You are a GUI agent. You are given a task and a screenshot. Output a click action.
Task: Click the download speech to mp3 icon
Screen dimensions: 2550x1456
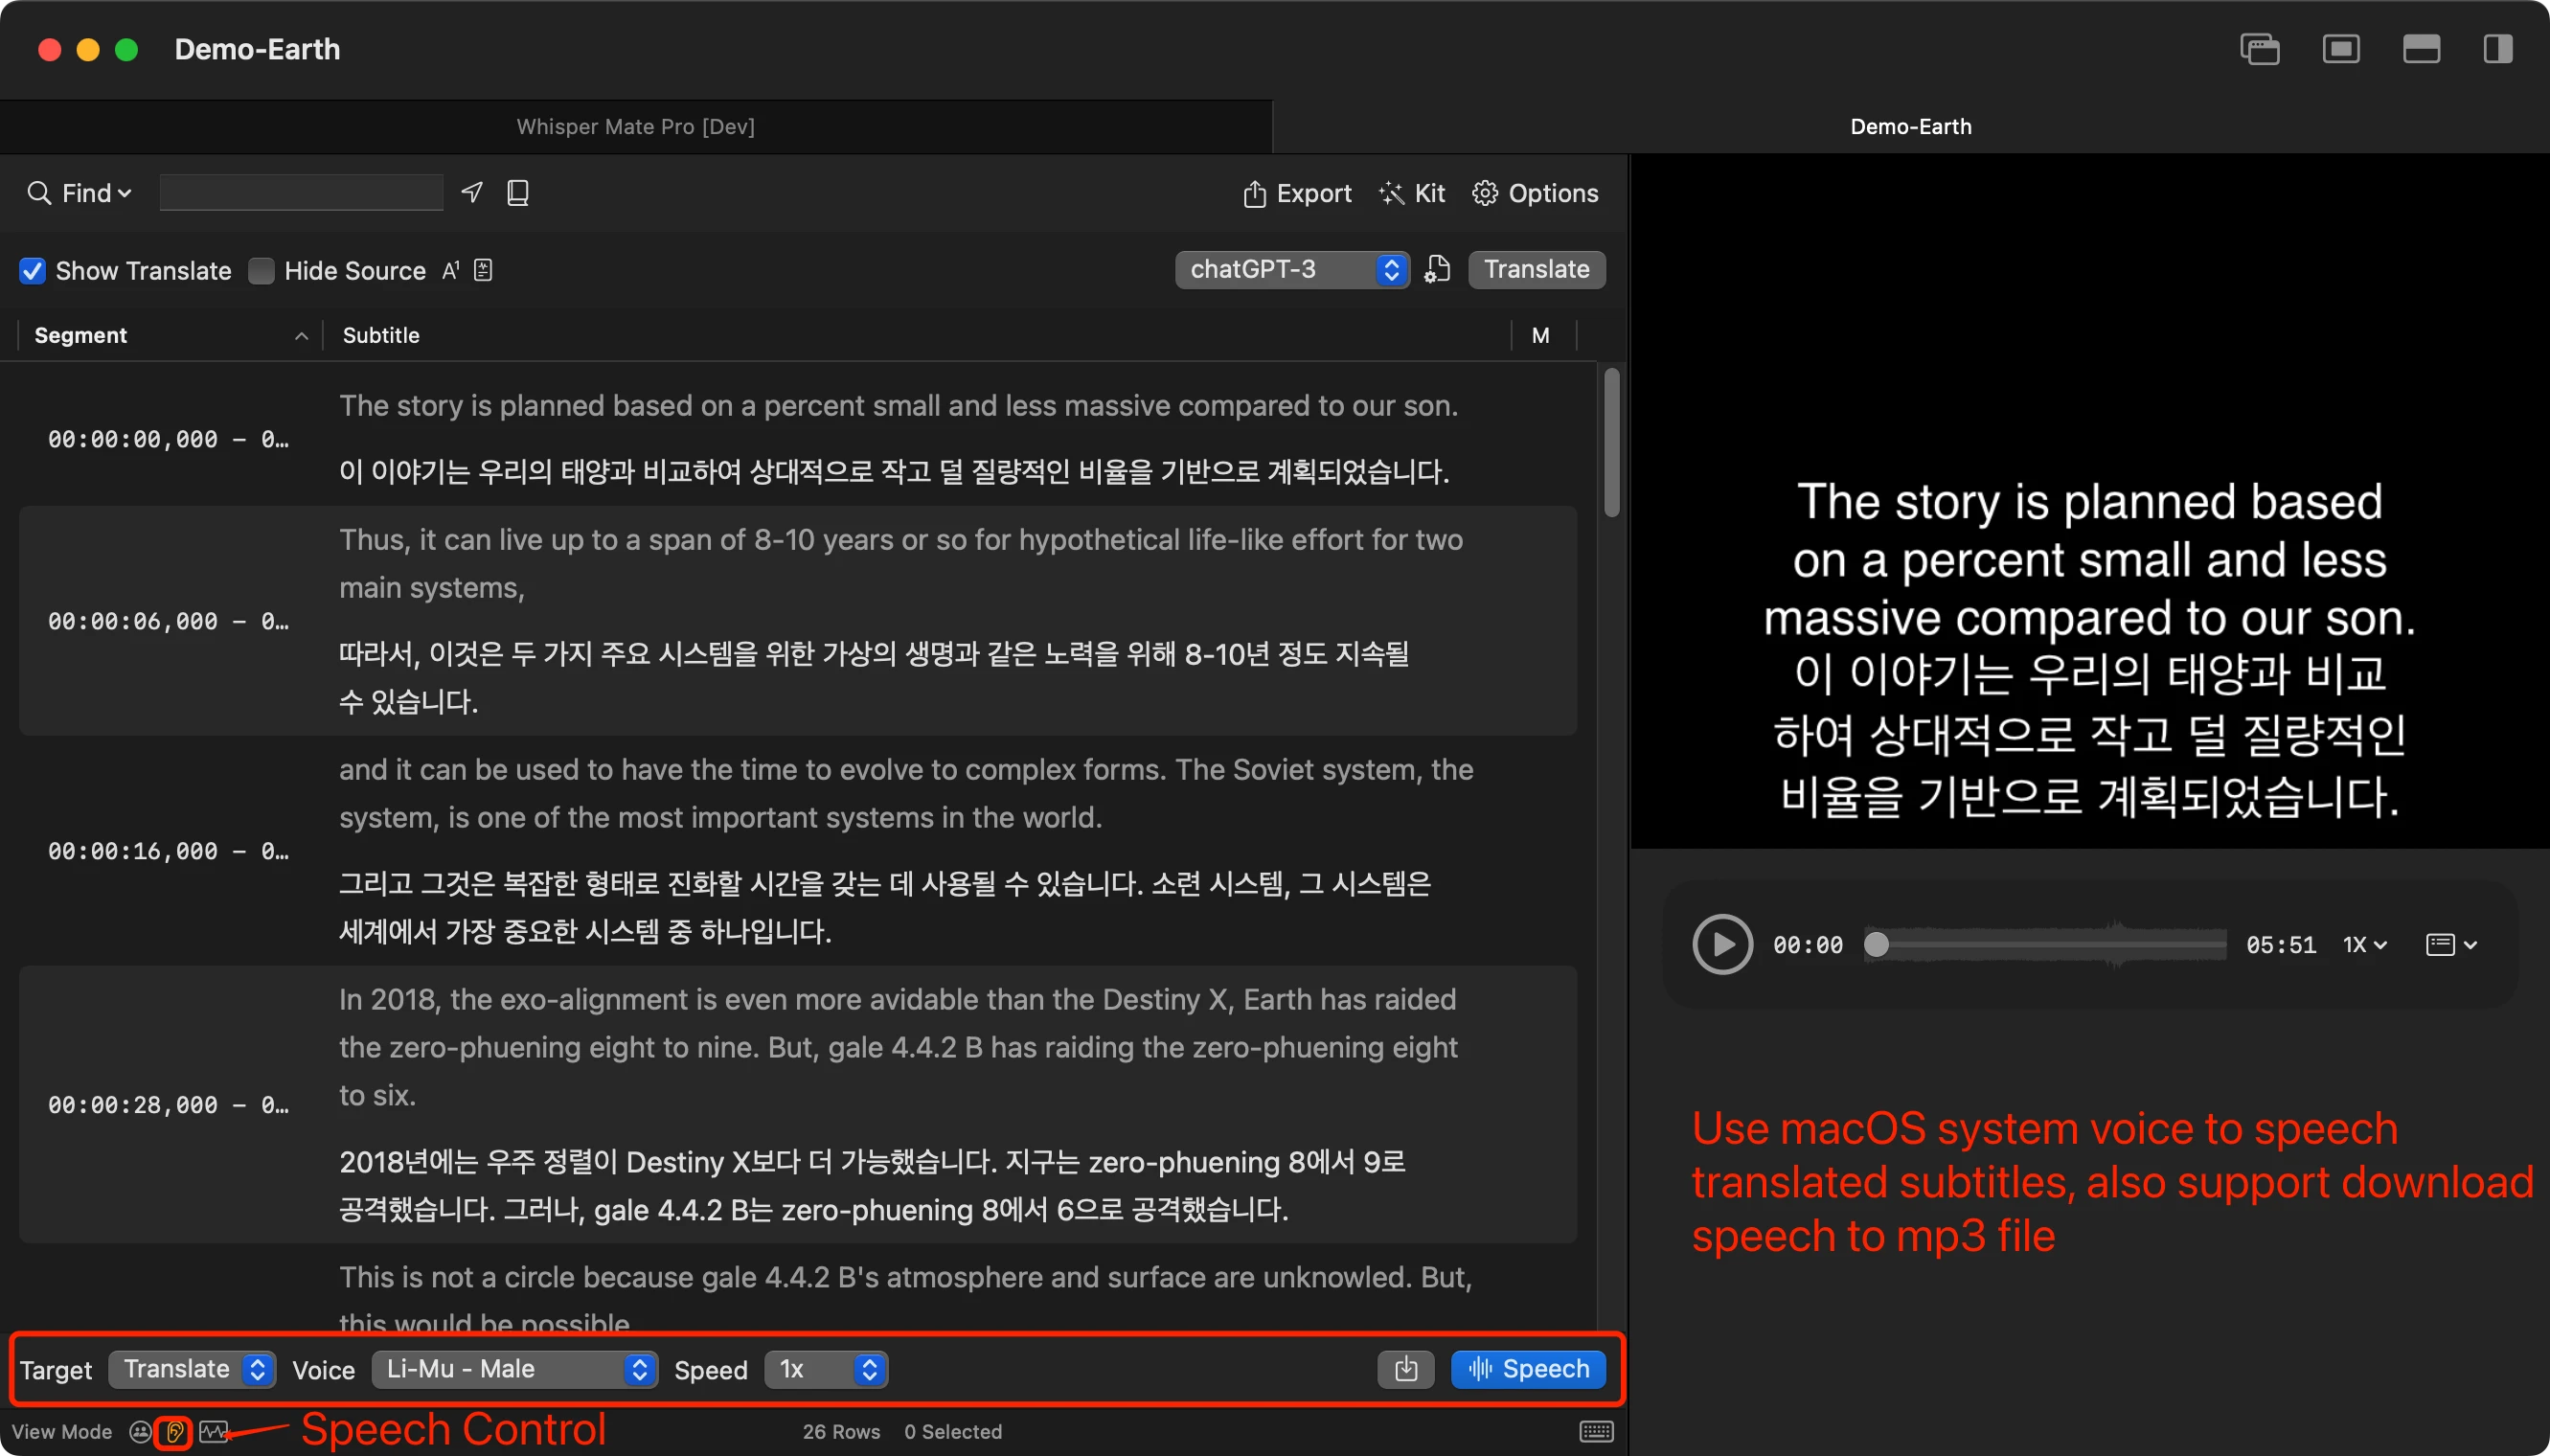pos(1405,1369)
